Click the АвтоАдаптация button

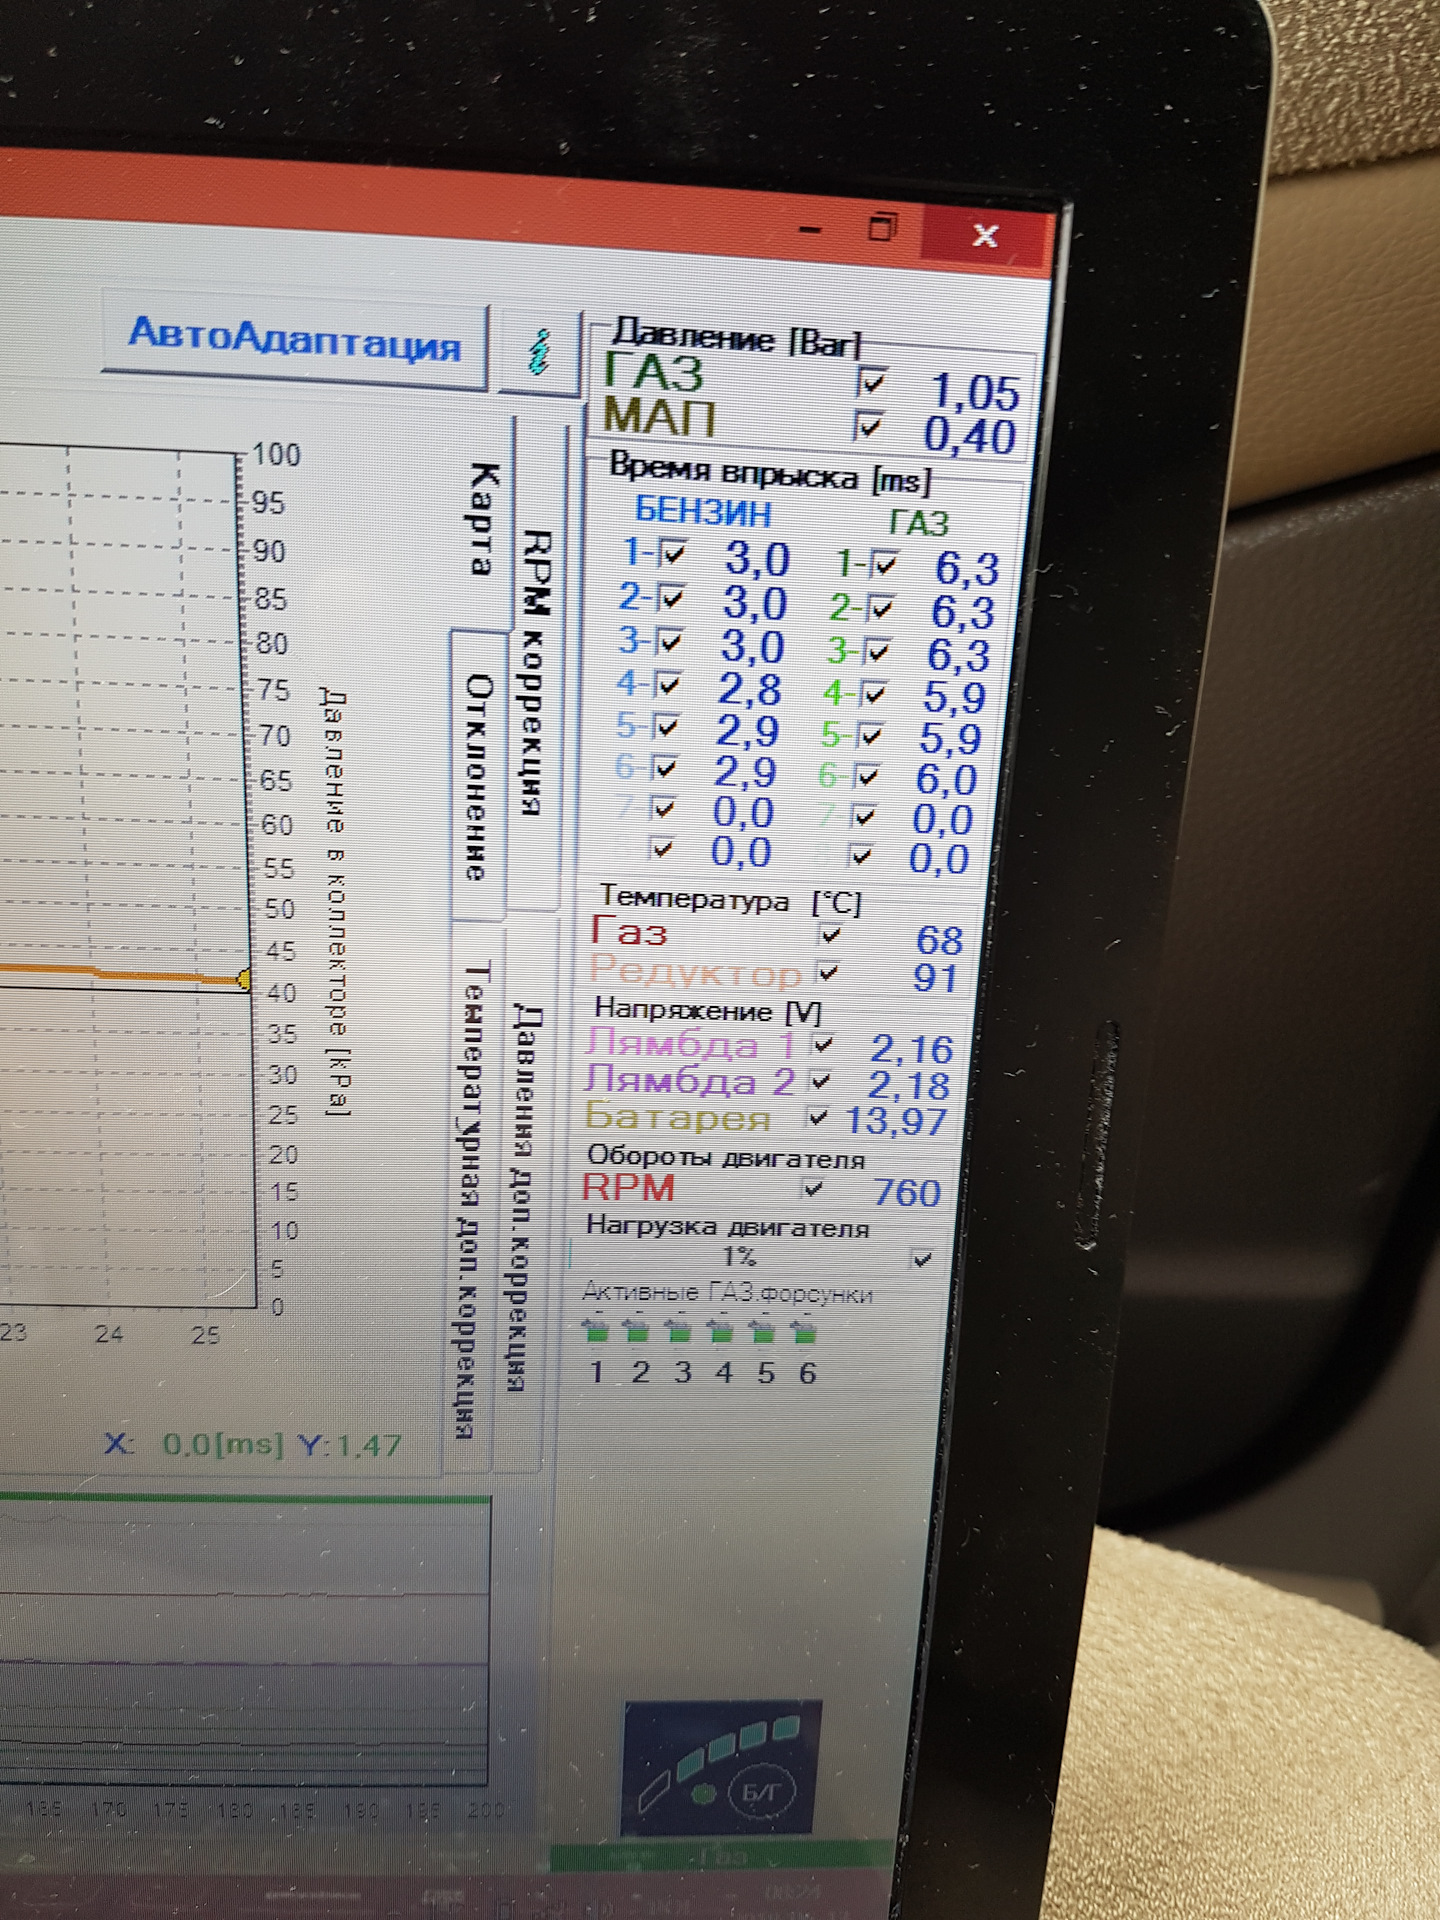point(294,338)
